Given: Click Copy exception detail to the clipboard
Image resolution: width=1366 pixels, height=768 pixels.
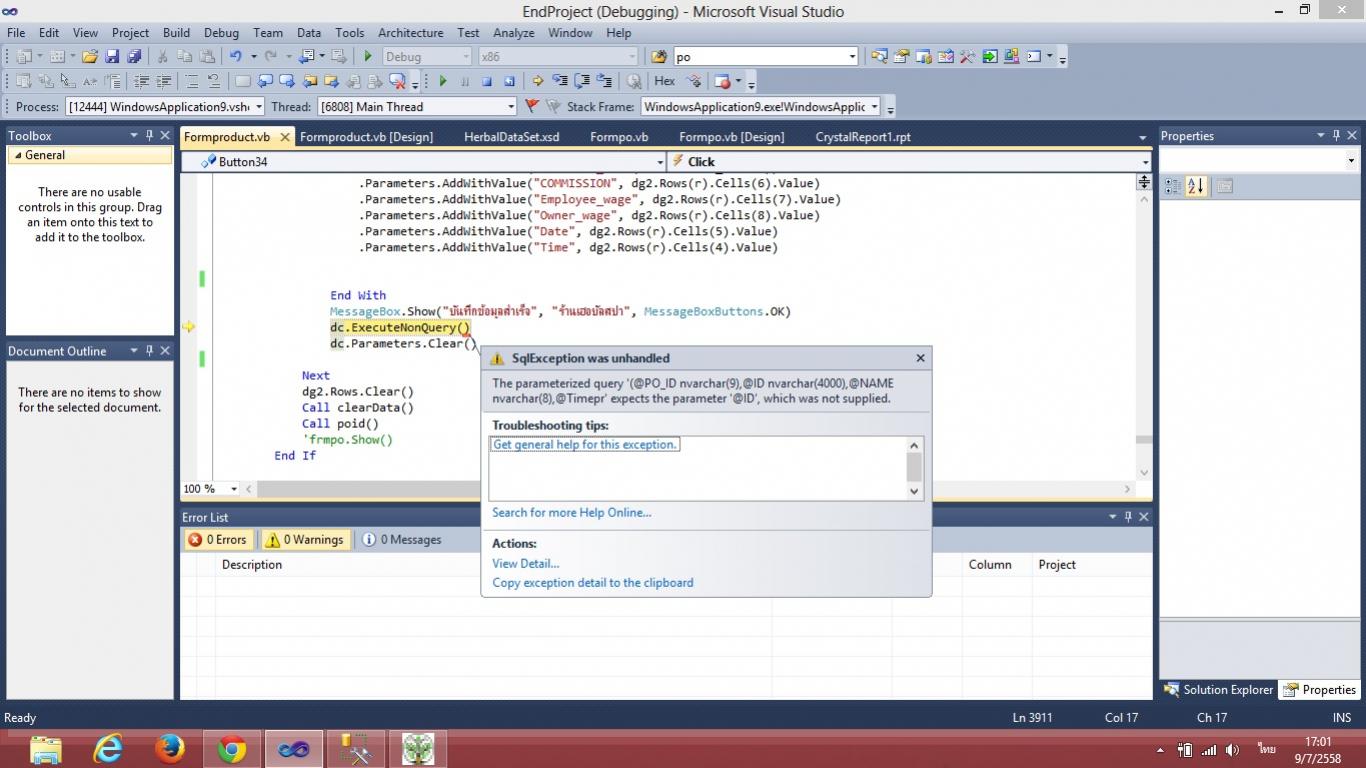Looking at the screenshot, I should [592, 583].
